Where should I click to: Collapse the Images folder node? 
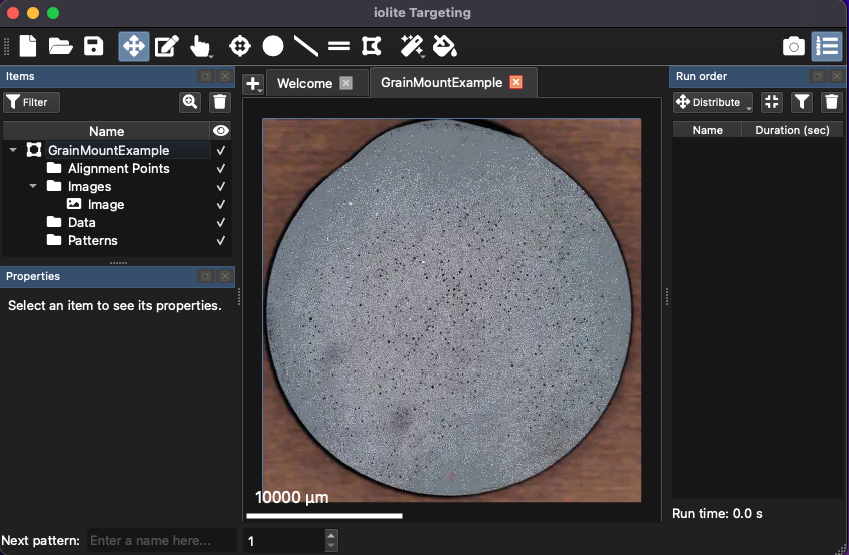(33, 186)
